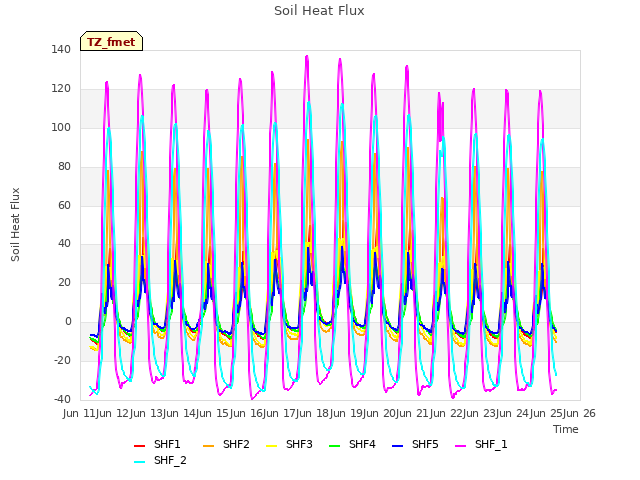Click the TZ_fmet annotation label
This screenshot has width=640, height=480.
[111, 42]
